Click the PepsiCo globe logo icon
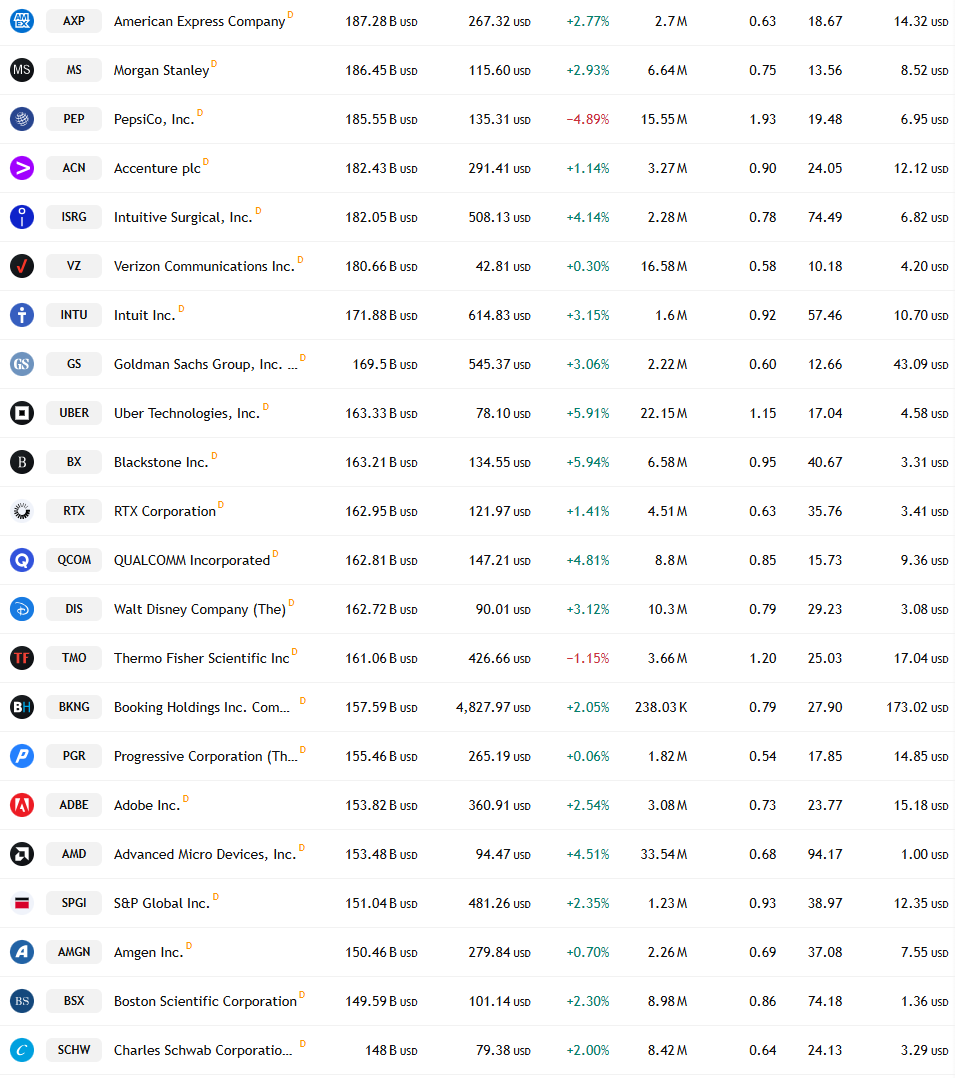The width and height of the screenshot is (955, 1078). pos(22,119)
